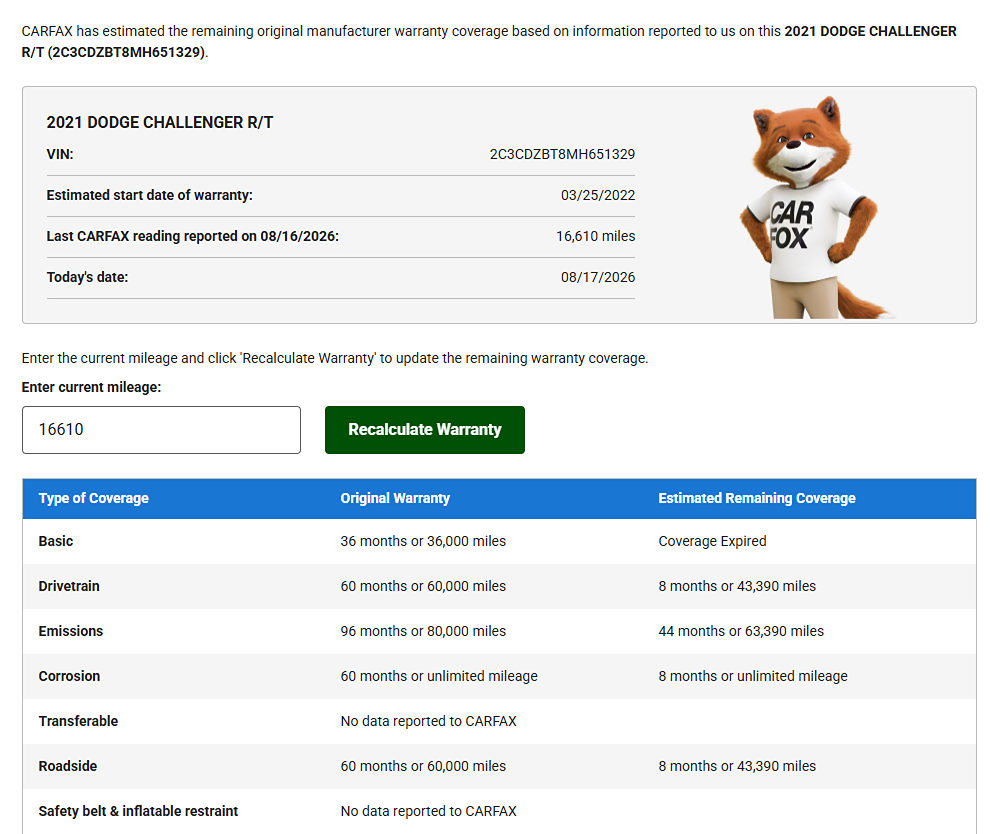Click Corrosion's 8 months or unlimited mileage

tap(753, 676)
